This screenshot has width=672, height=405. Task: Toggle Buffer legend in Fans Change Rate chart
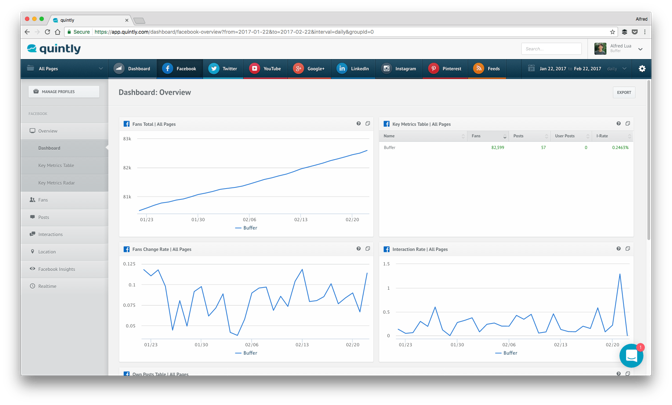(246, 353)
